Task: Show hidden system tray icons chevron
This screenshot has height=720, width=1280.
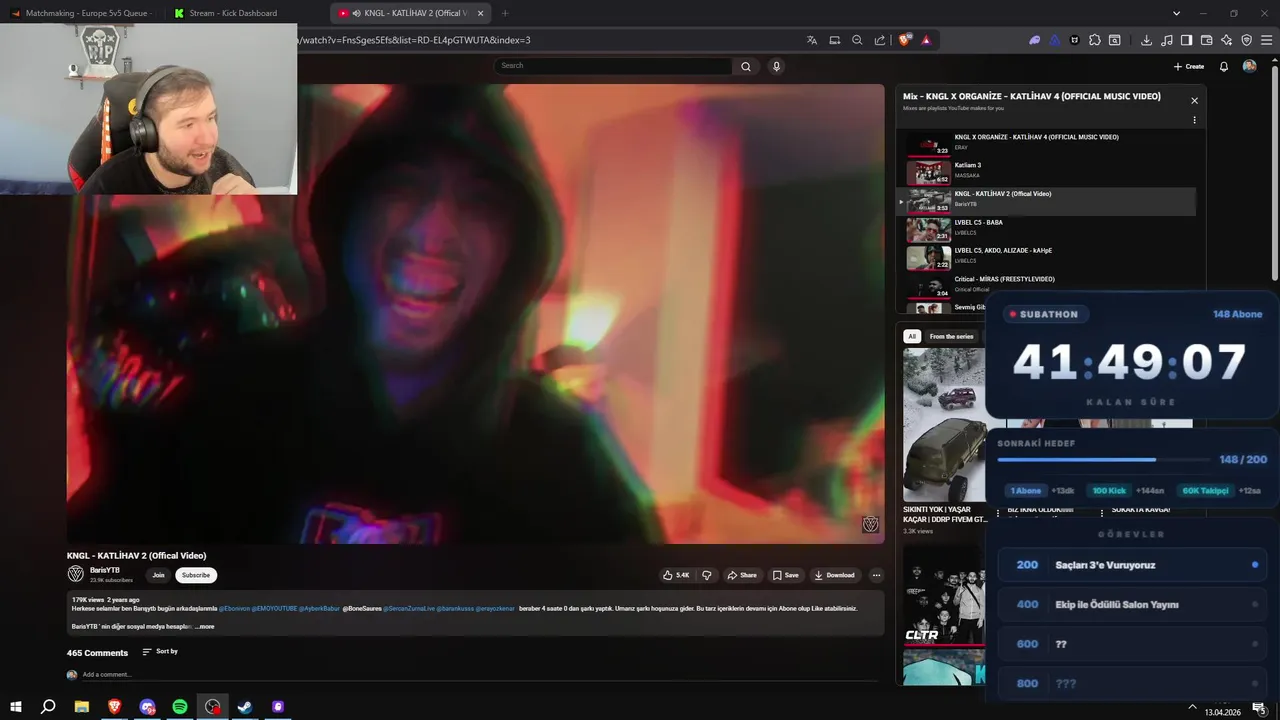Action: (1192, 707)
